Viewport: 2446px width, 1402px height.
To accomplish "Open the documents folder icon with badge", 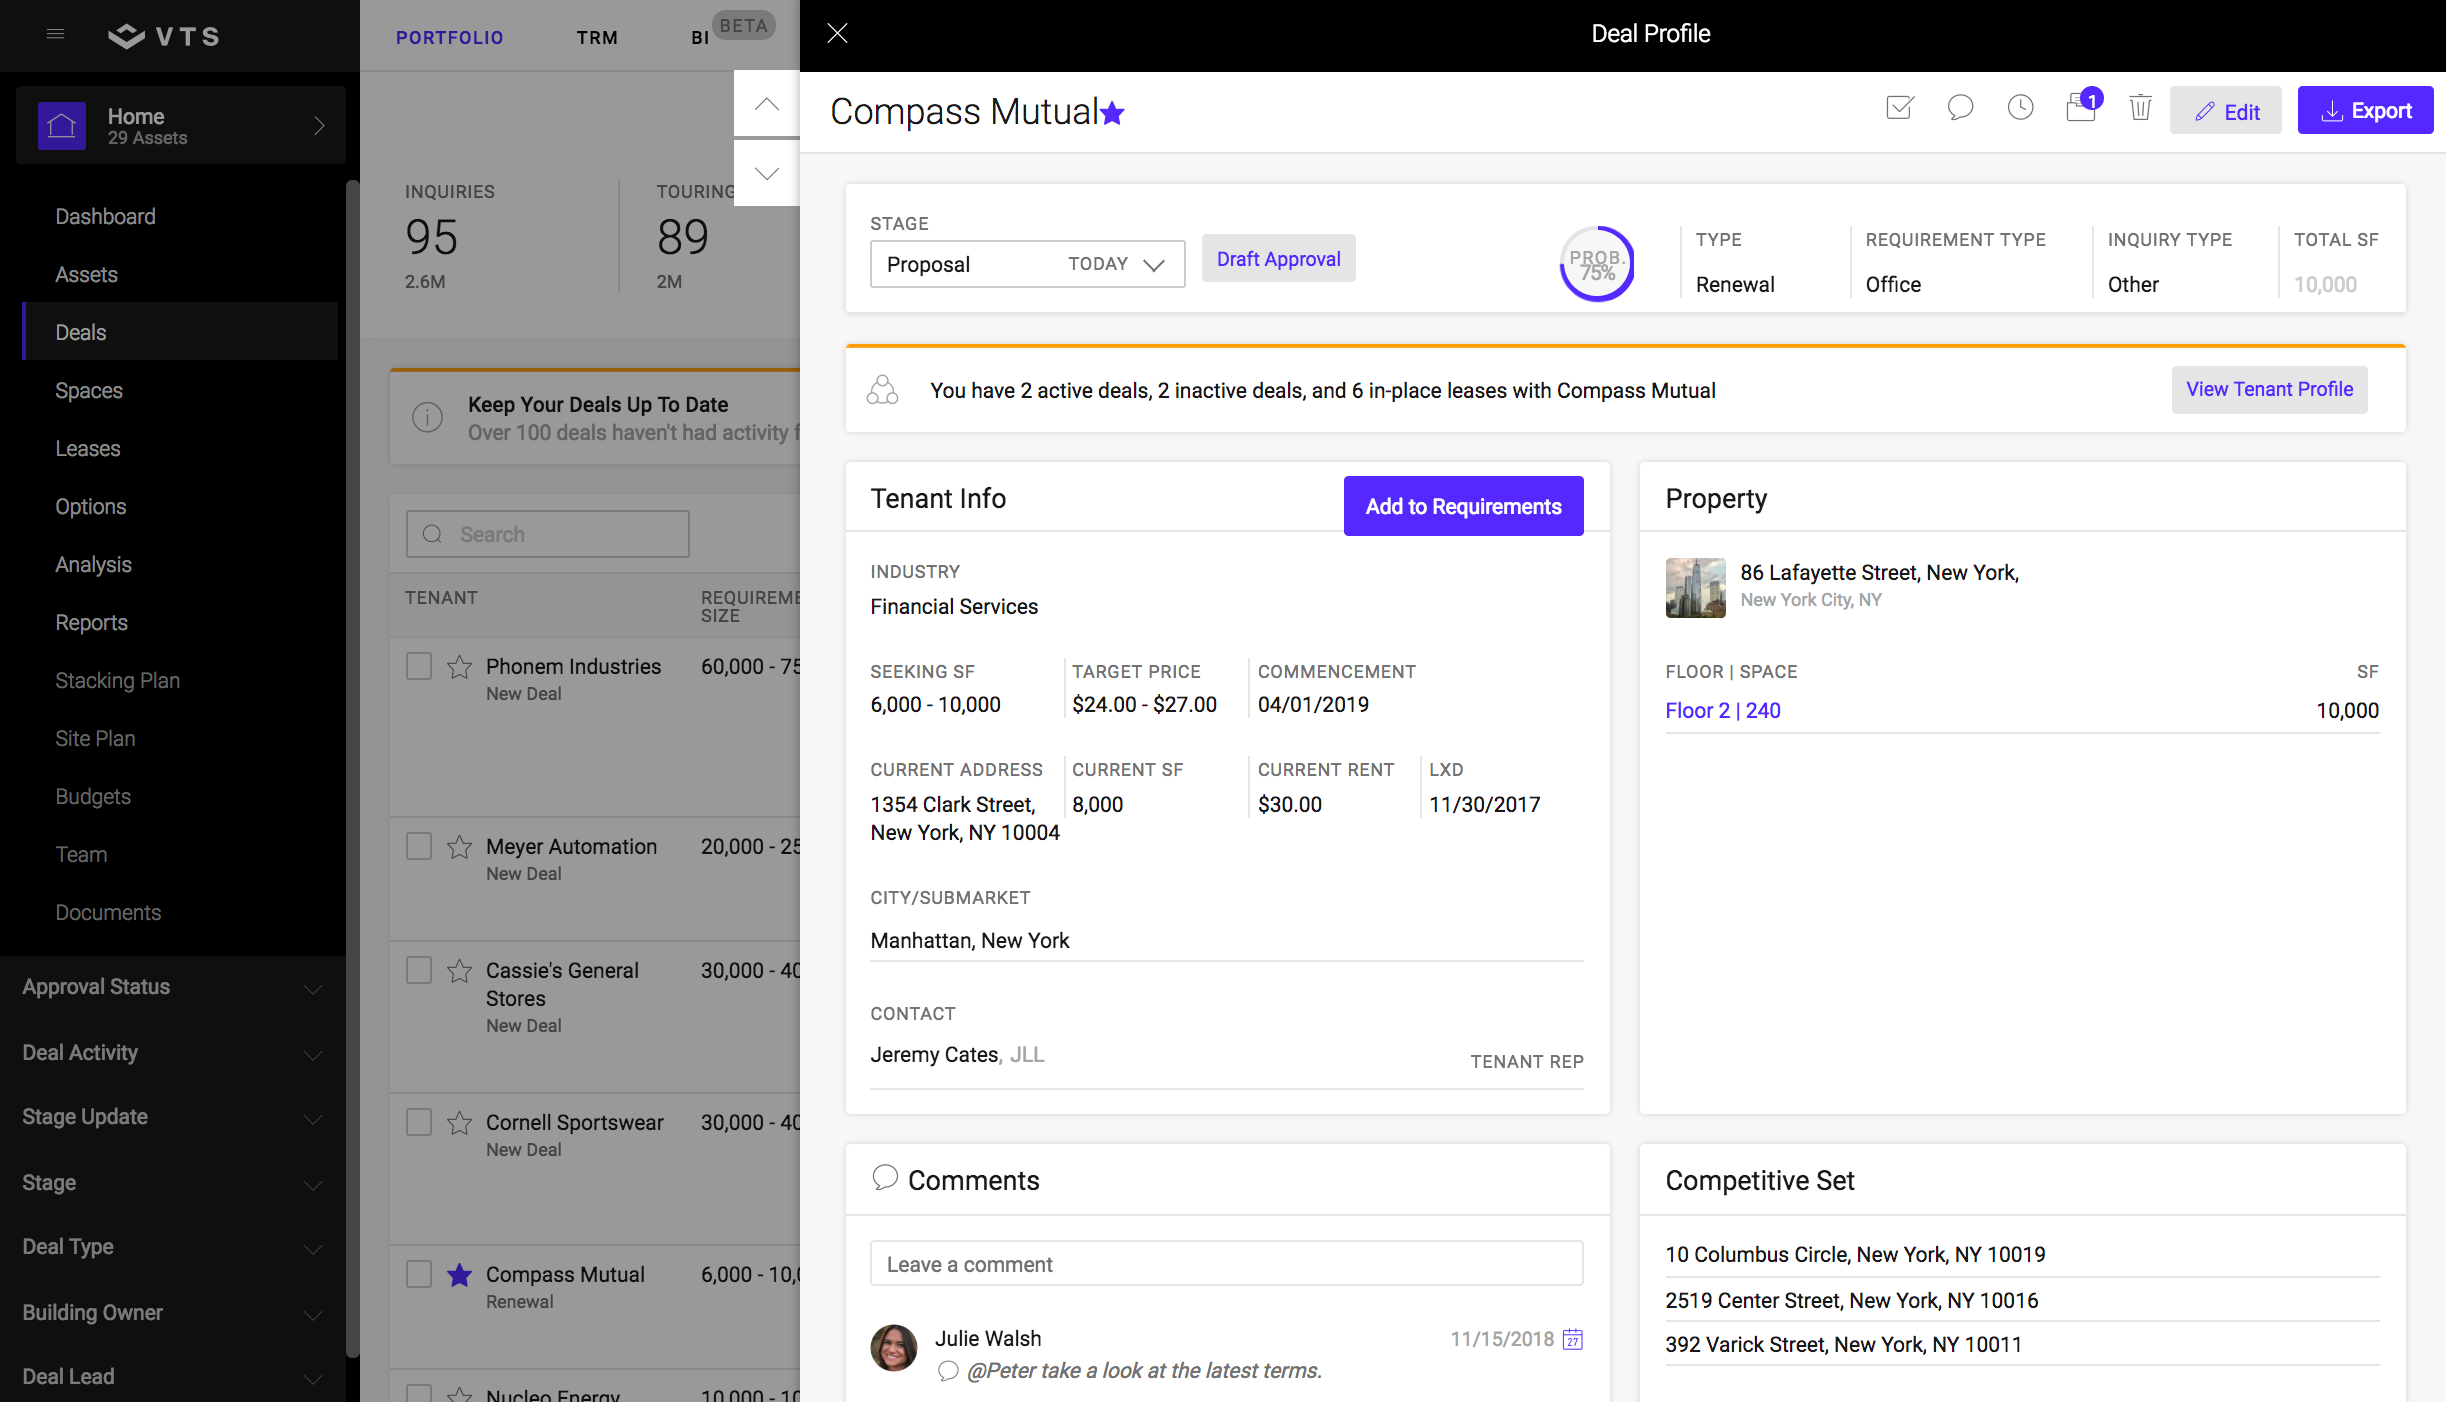I will tap(2081, 108).
